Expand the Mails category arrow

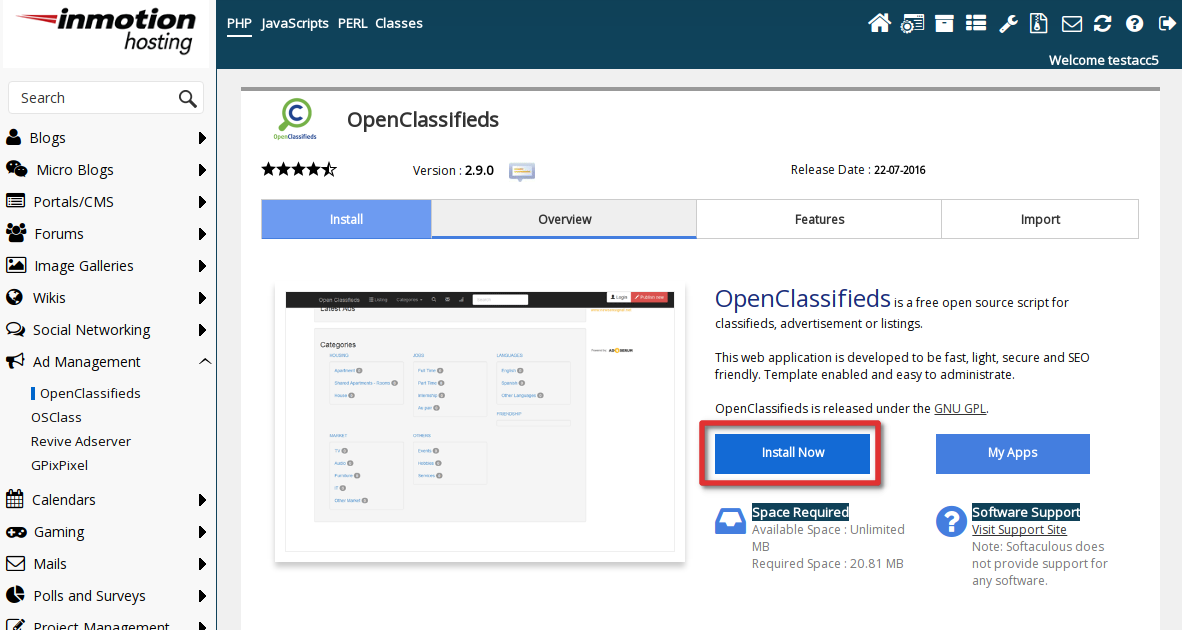click(202, 564)
